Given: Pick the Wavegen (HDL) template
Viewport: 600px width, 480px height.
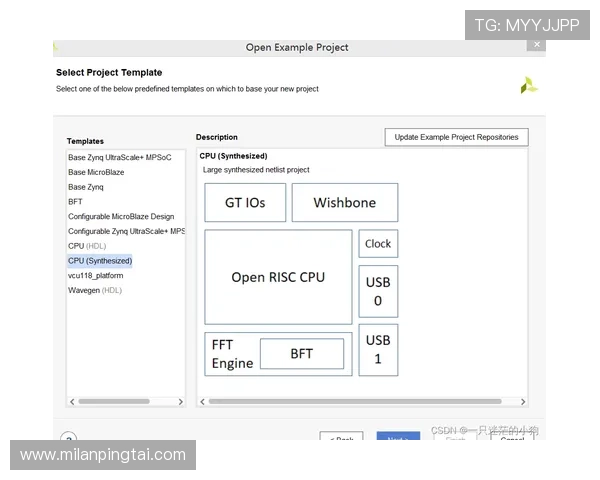Looking at the screenshot, I should (95, 290).
